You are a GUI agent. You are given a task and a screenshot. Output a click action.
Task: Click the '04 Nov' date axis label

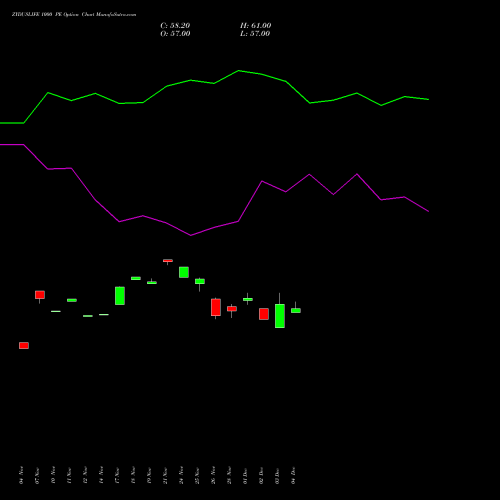(x=21, y=475)
